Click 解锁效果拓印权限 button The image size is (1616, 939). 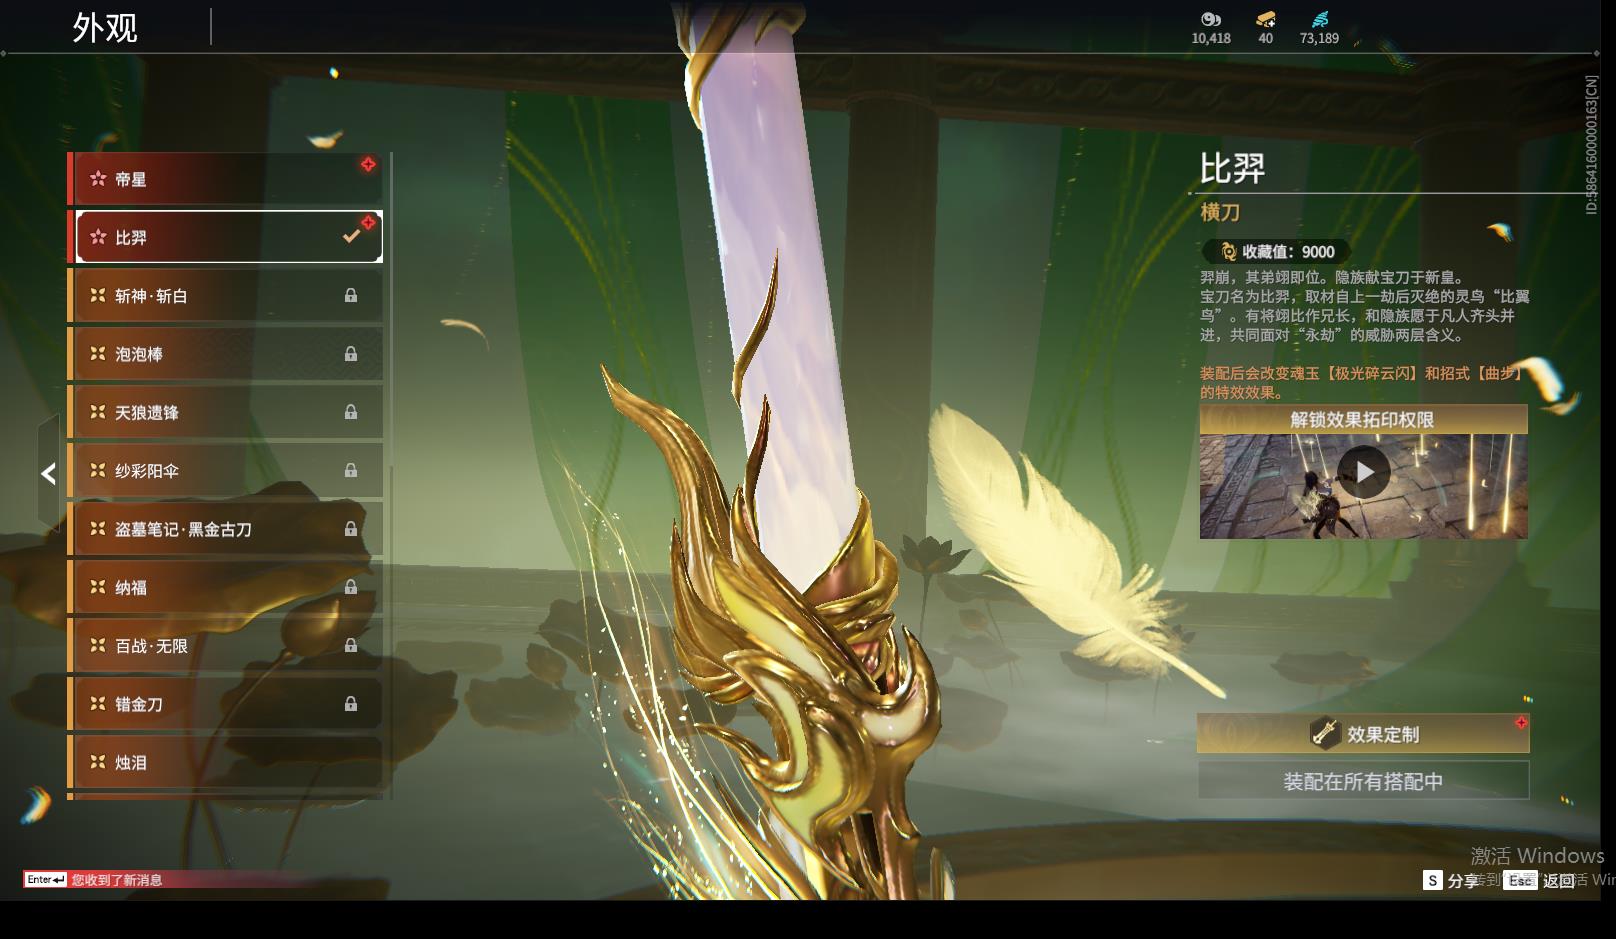[1364, 420]
